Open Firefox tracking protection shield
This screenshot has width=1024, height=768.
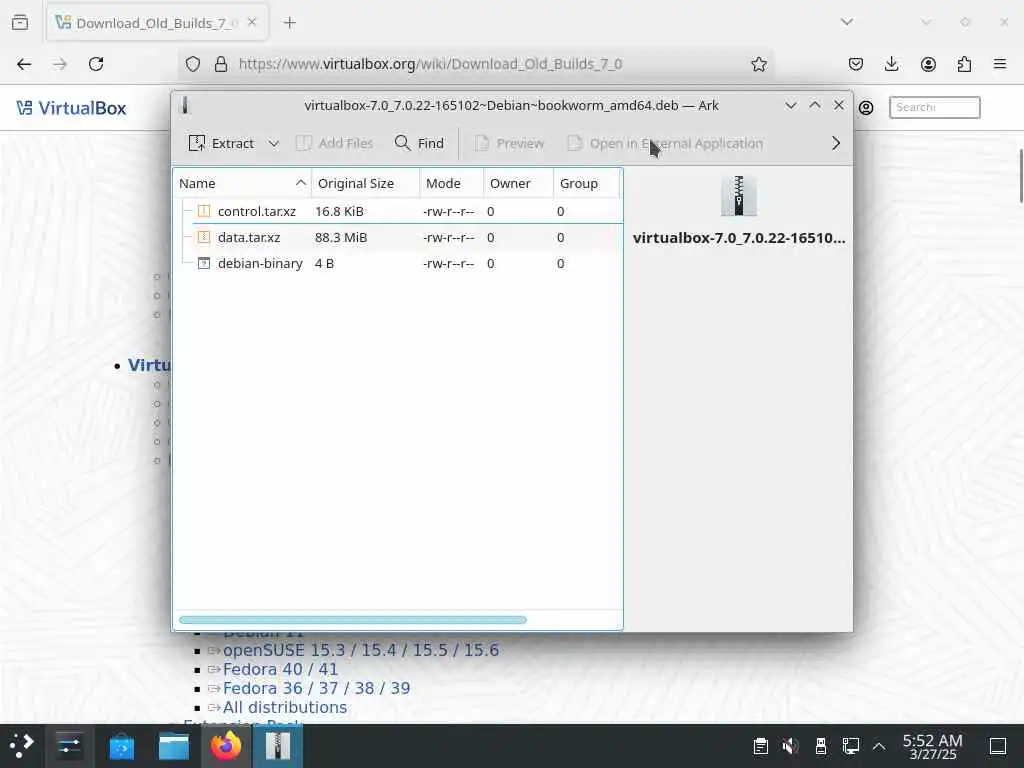193,64
